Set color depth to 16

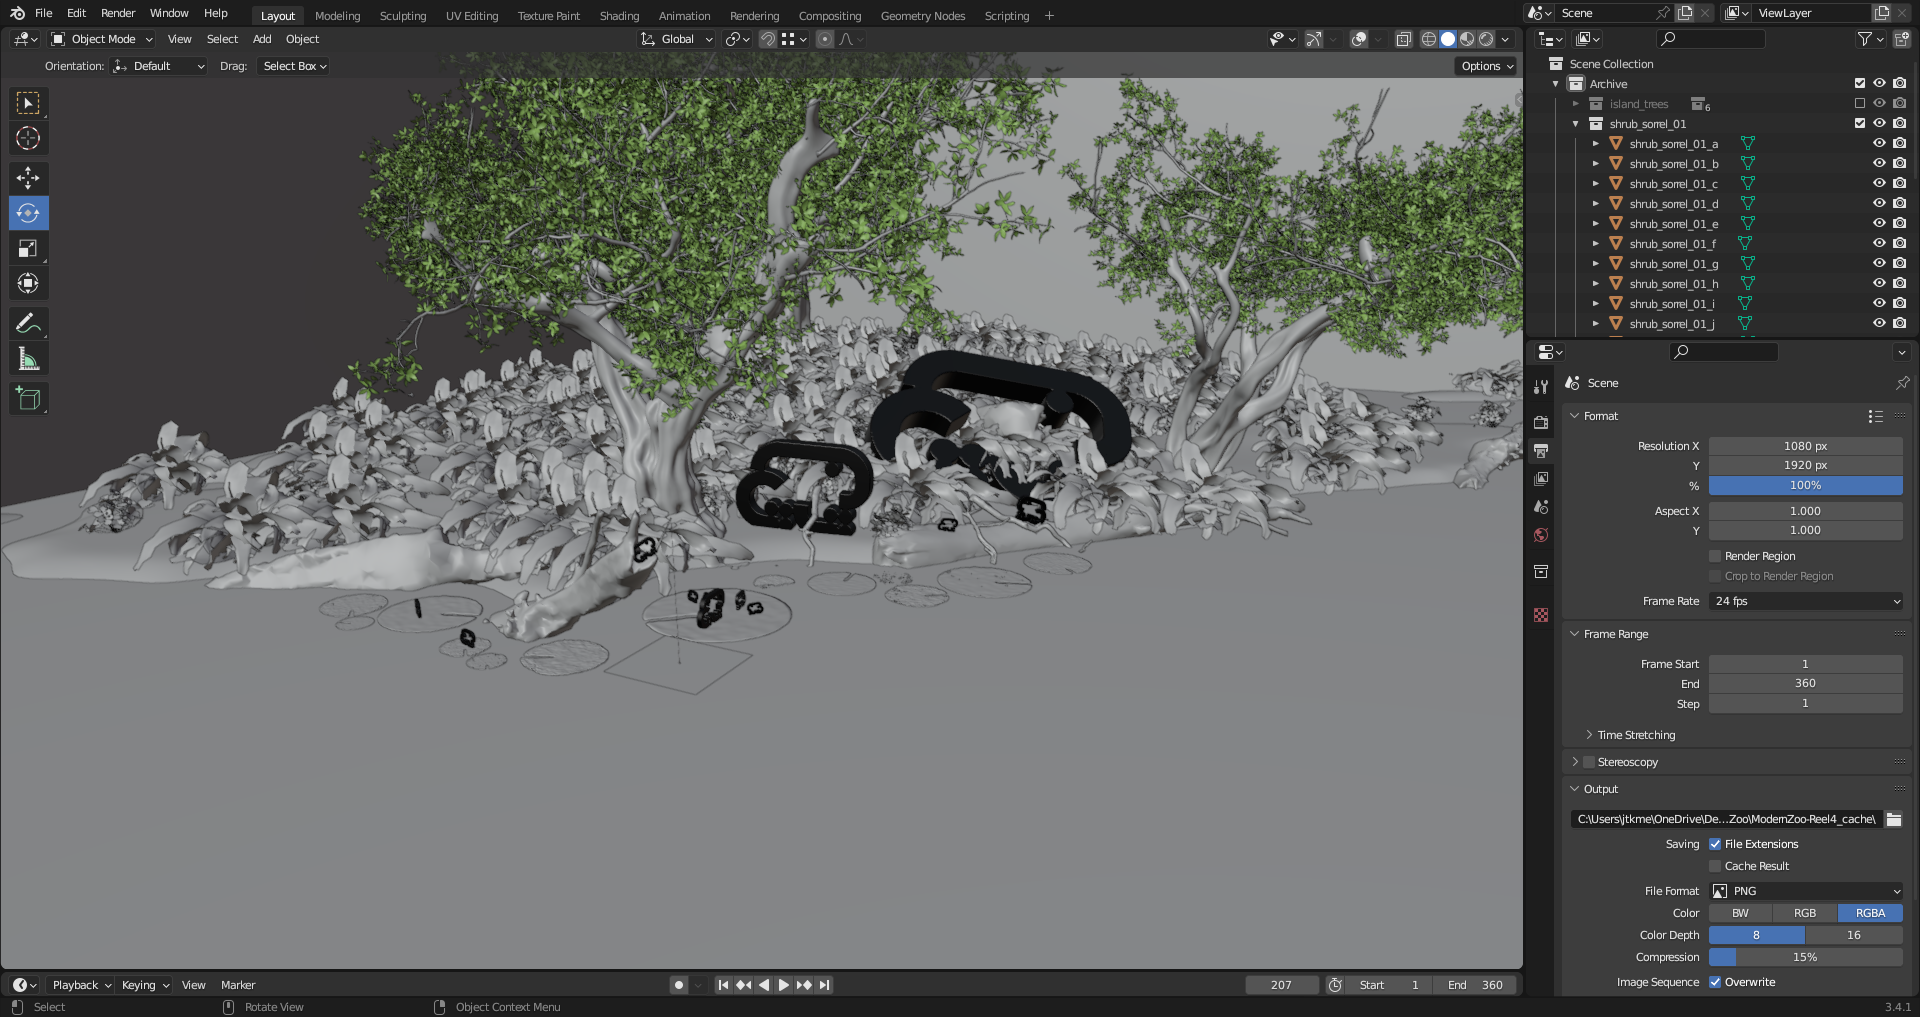(1854, 935)
